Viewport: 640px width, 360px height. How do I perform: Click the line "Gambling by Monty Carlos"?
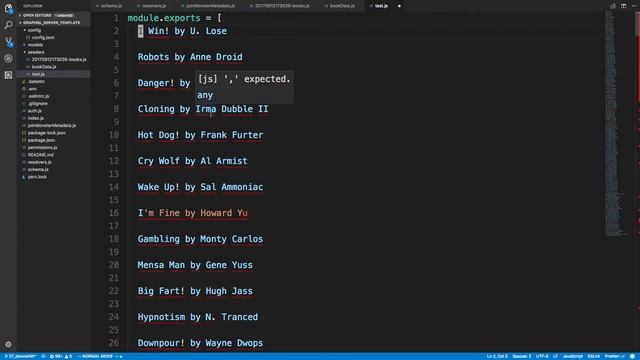[x=200, y=239]
